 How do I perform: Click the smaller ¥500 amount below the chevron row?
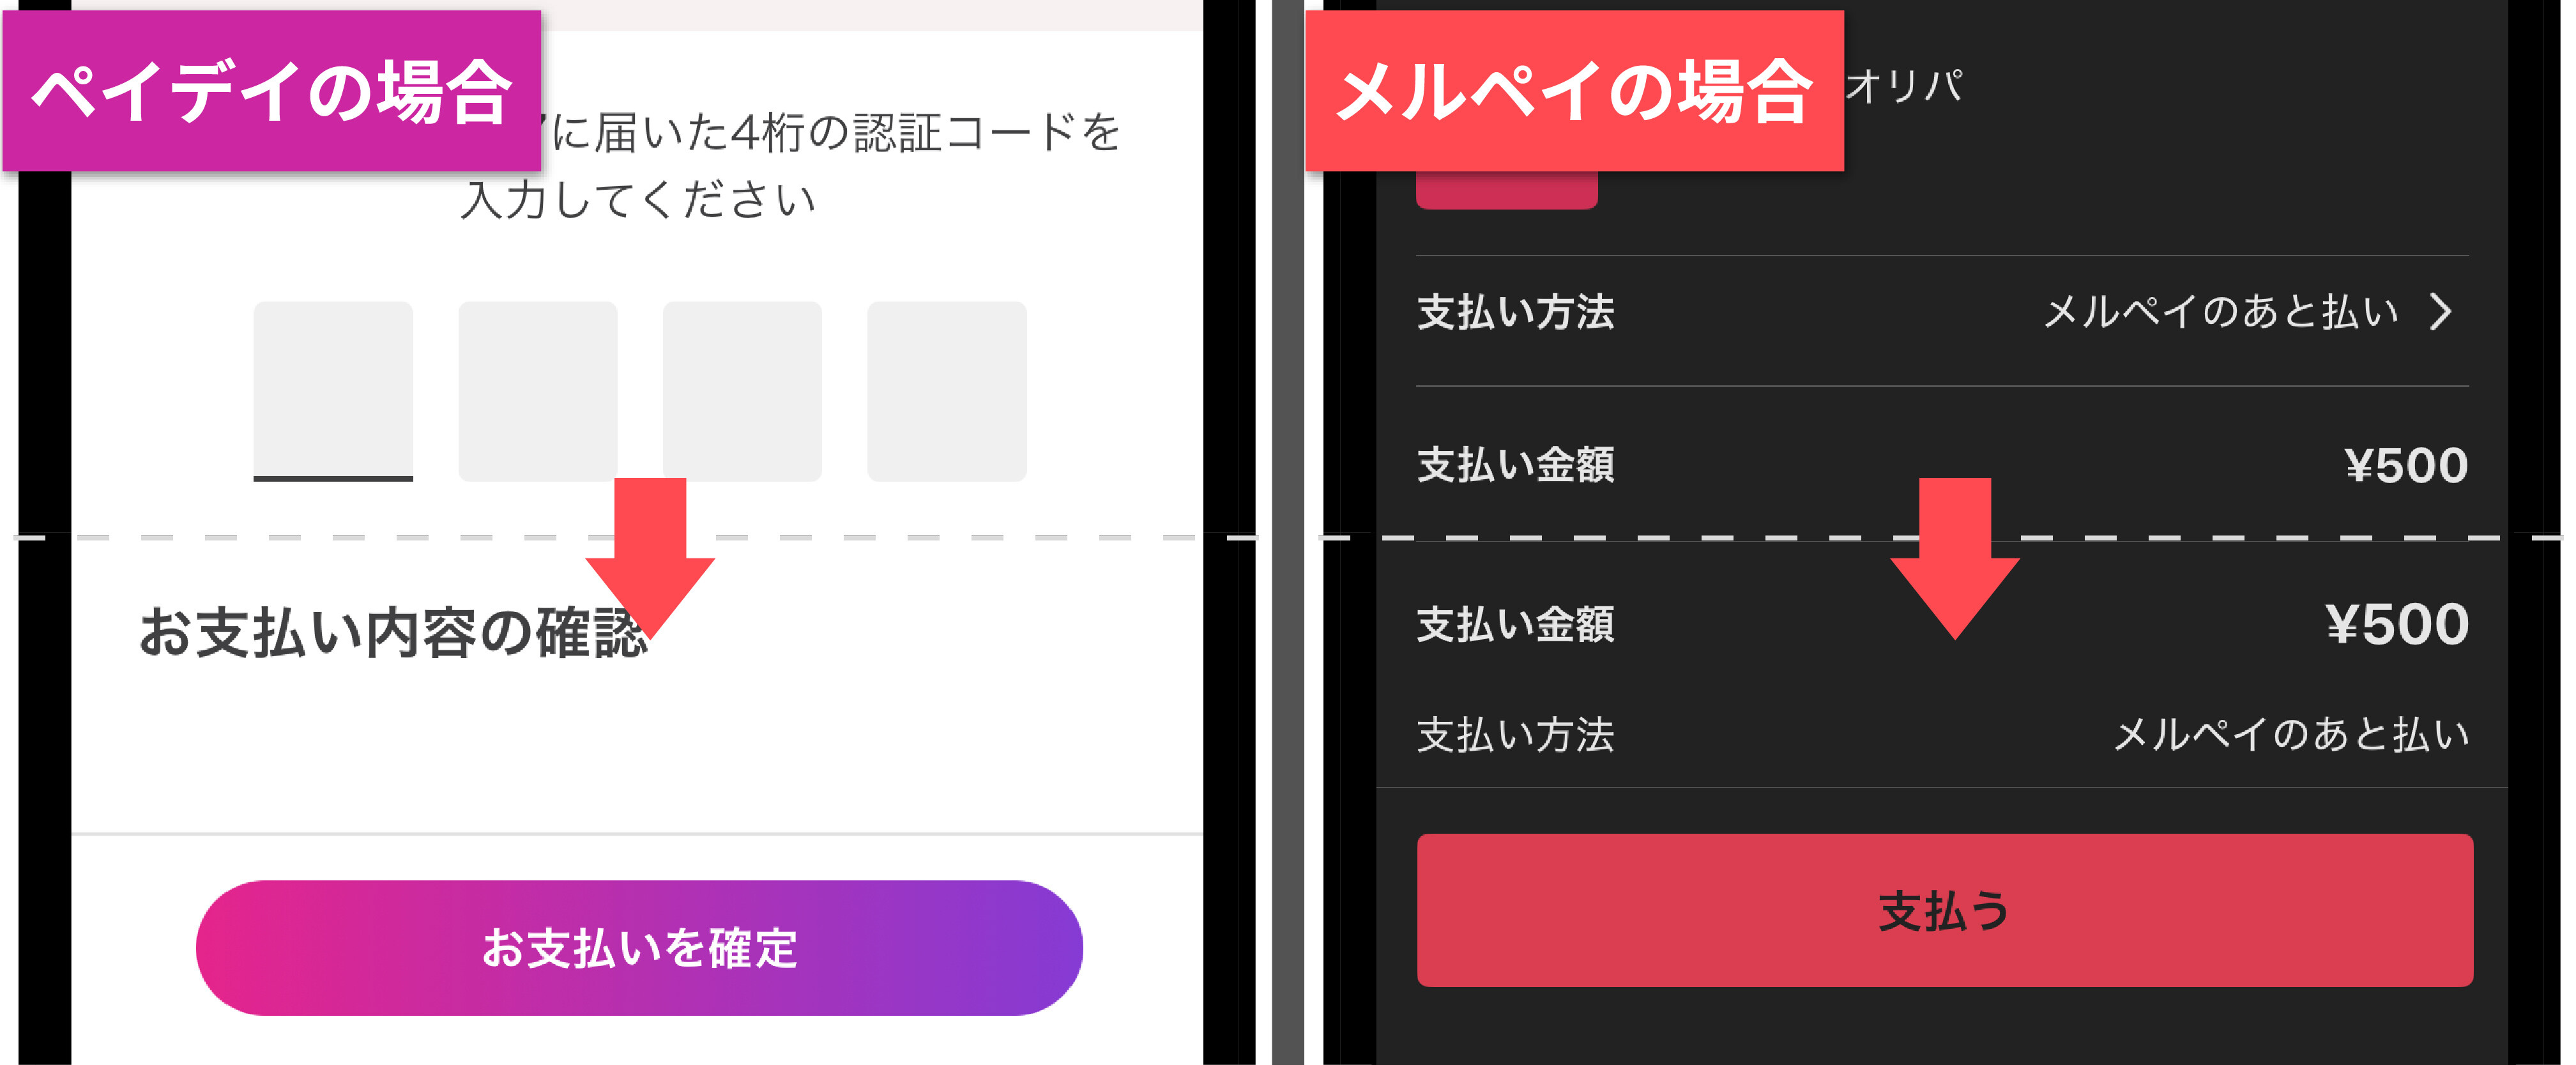(2406, 466)
